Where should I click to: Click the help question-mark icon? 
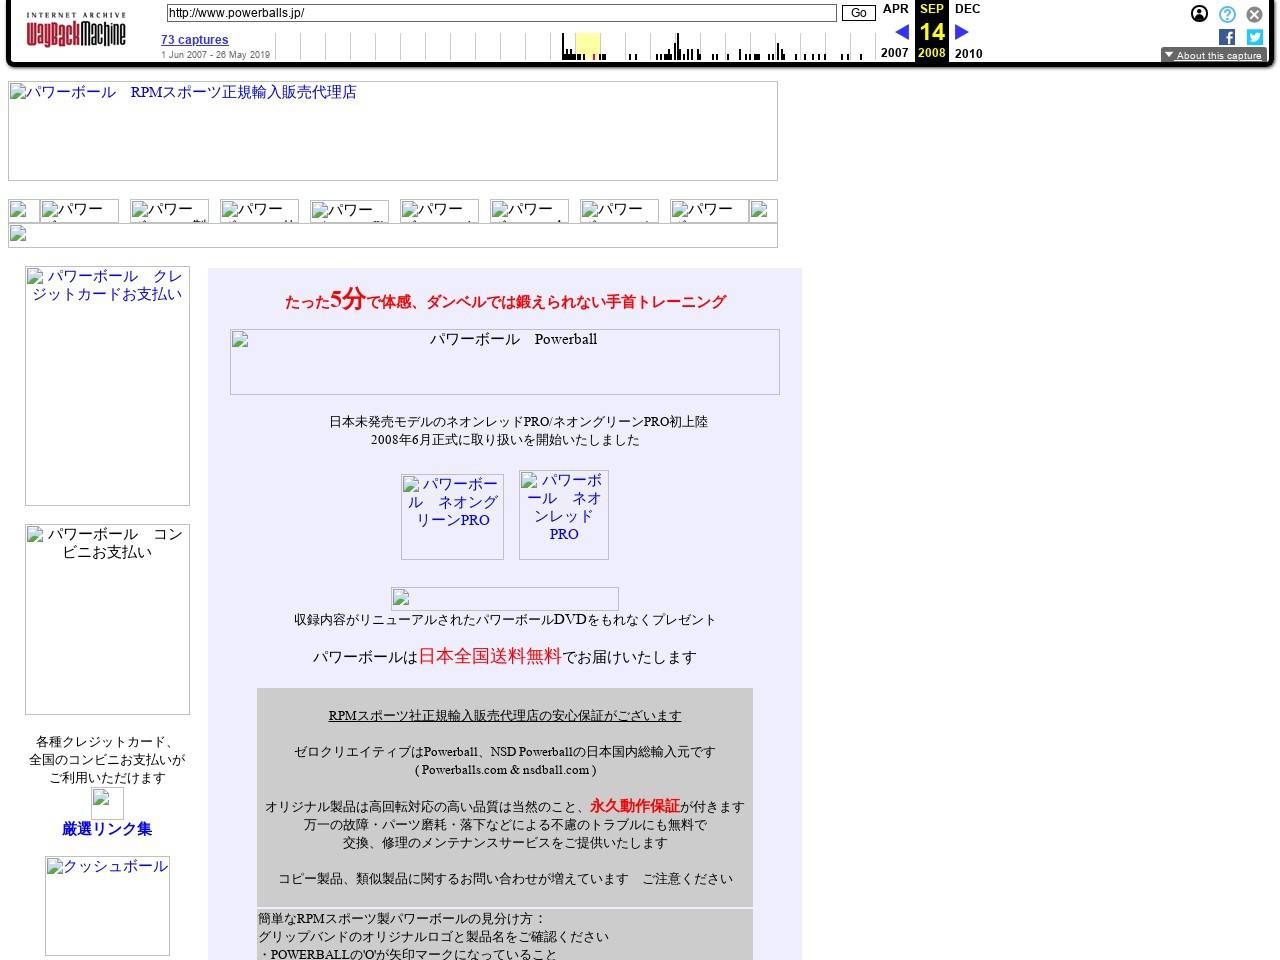point(1226,14)
